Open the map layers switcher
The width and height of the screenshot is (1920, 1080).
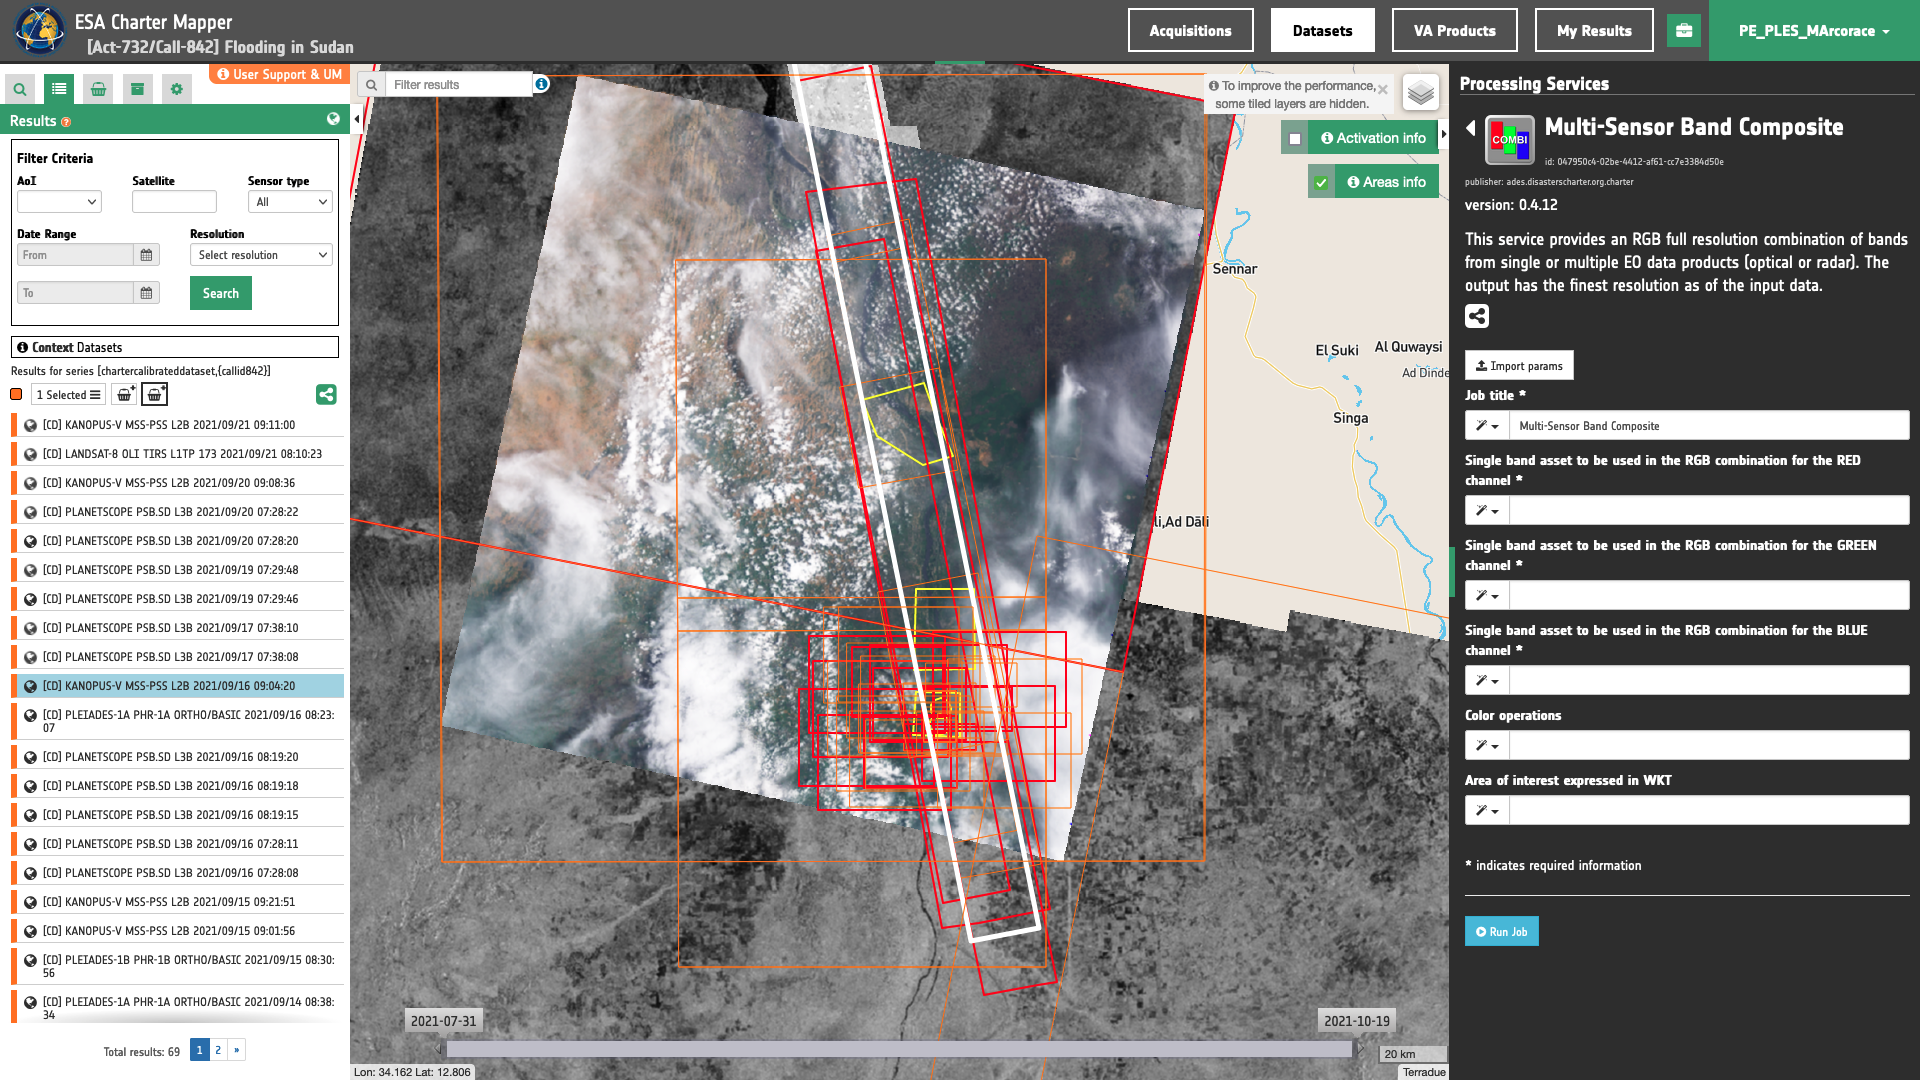(x=1420, y=93)
